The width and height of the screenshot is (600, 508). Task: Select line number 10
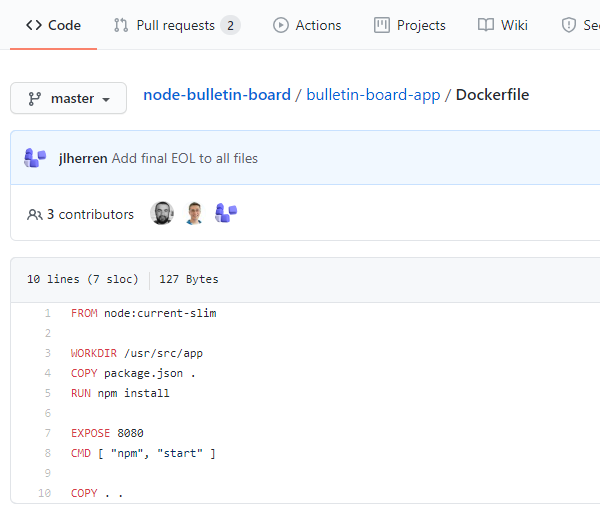(44, 493)
